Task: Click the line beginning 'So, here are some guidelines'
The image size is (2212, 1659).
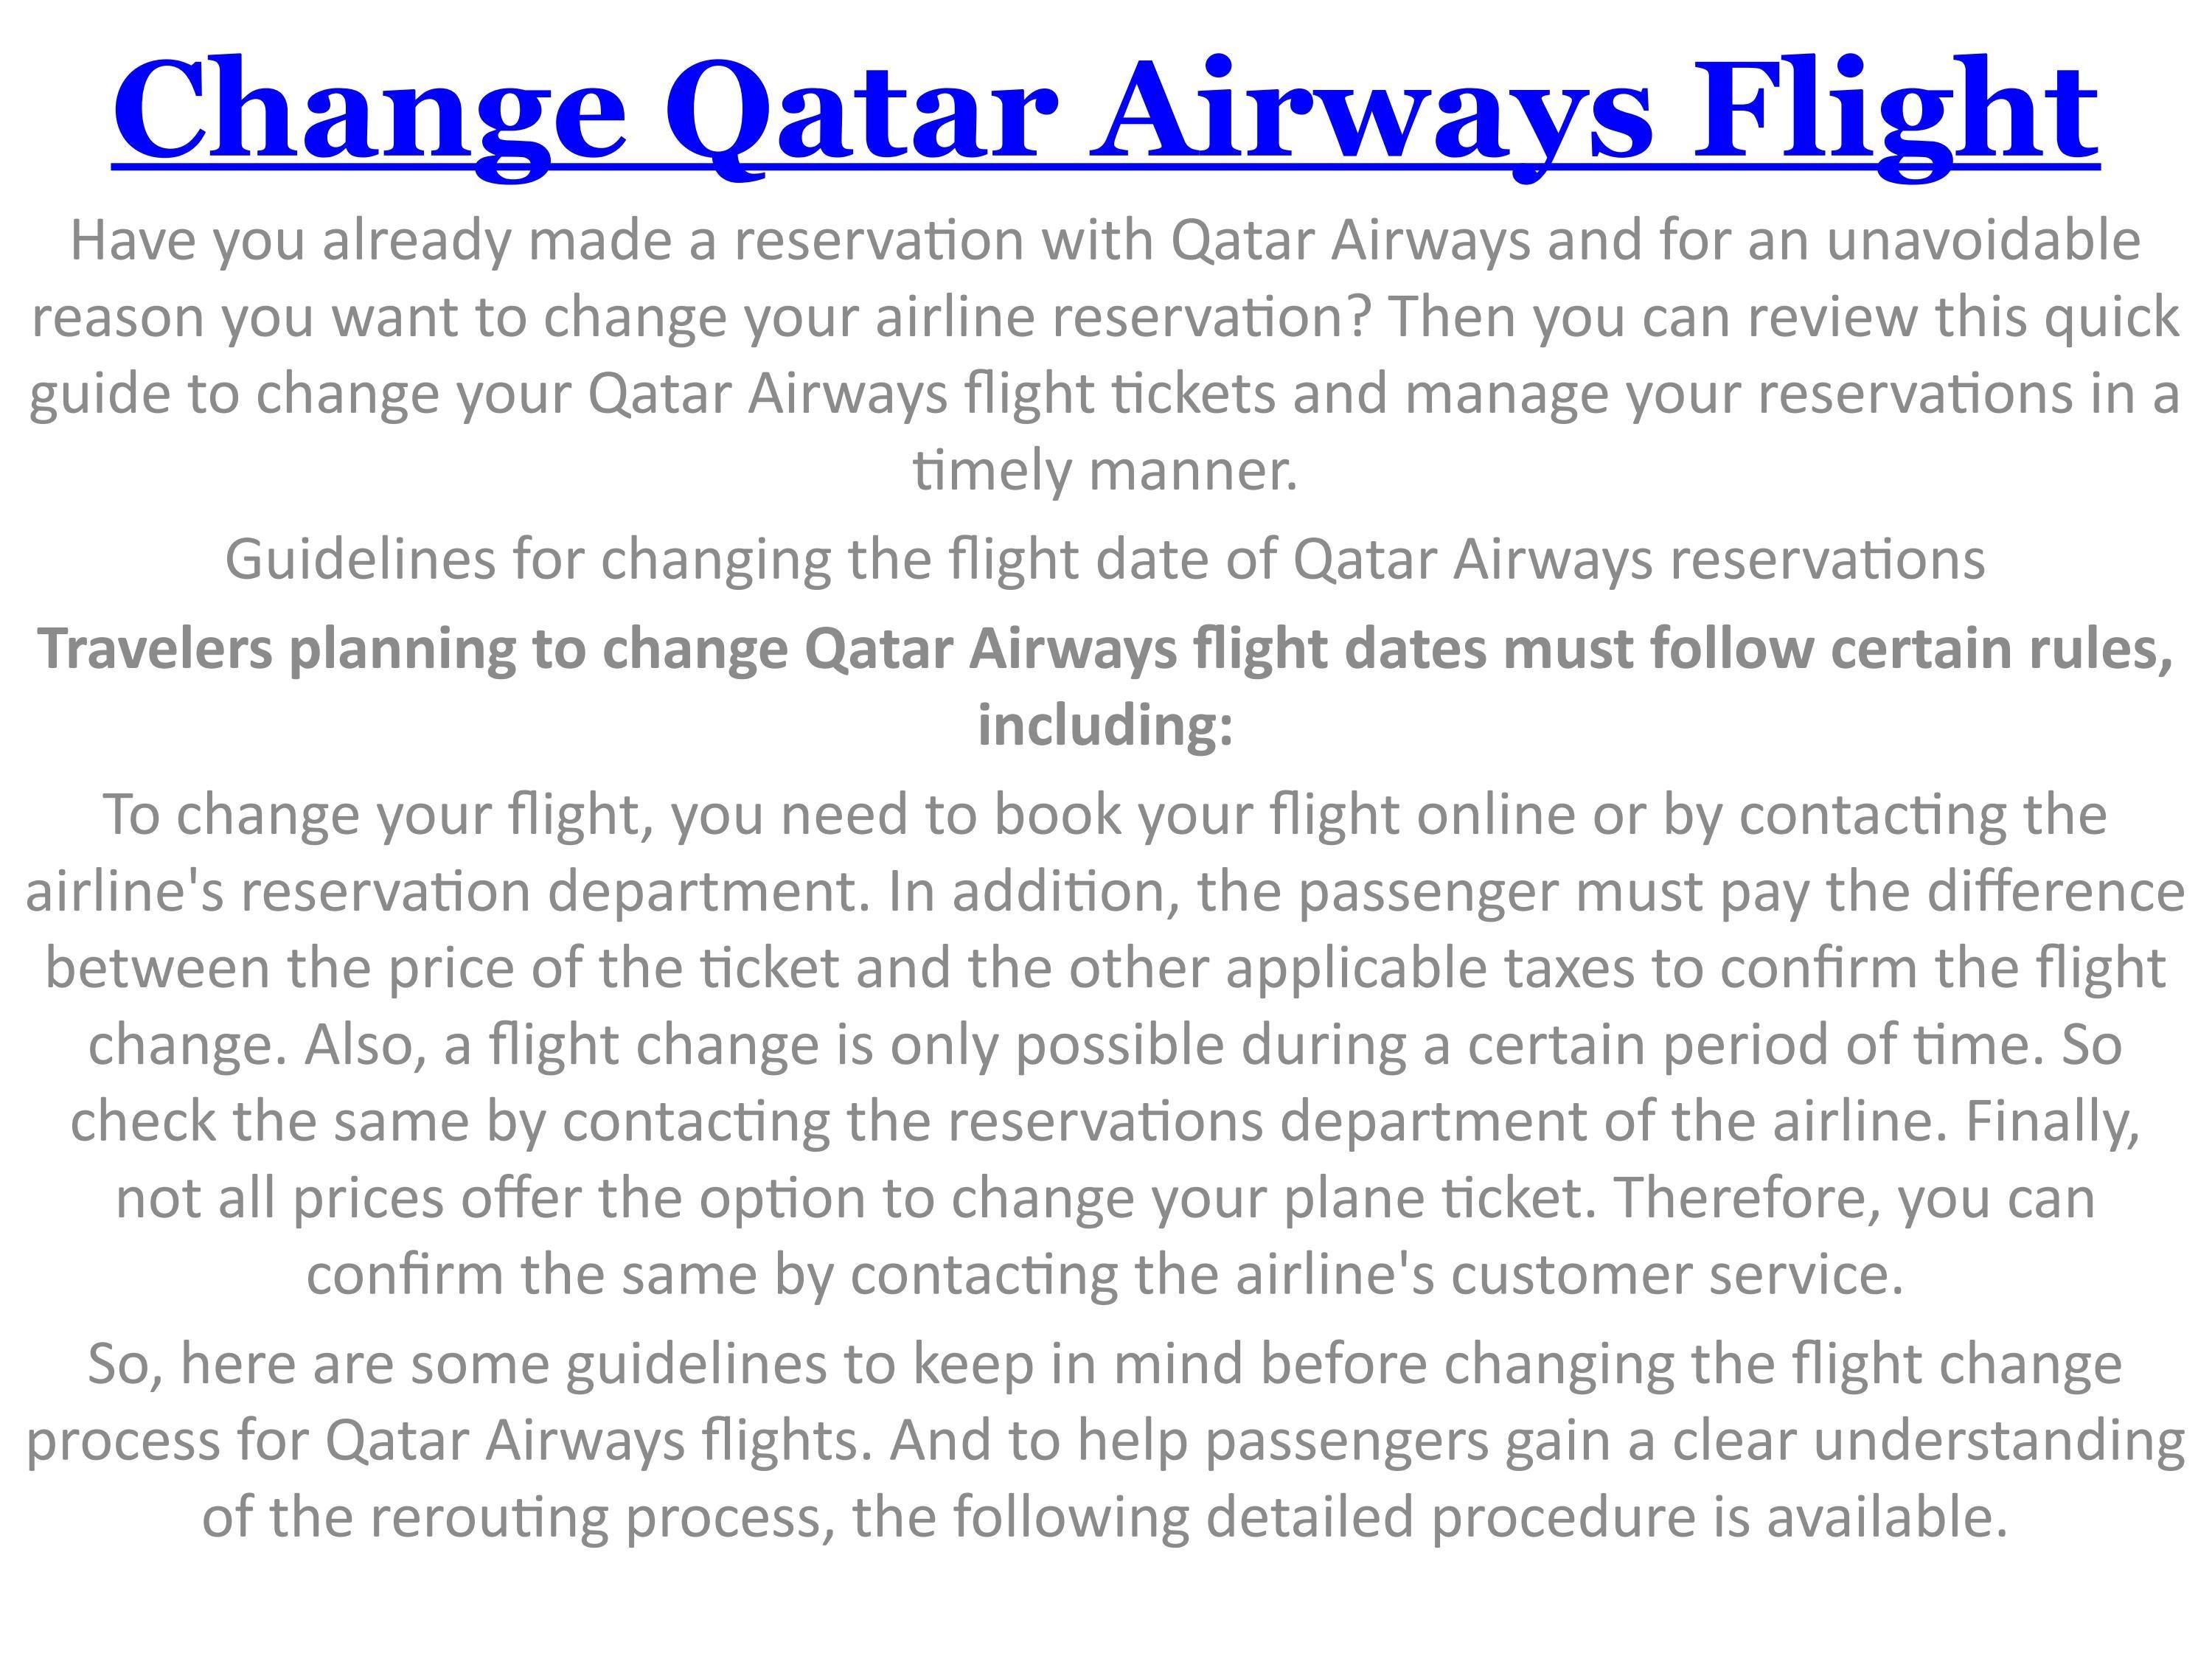Action: pyautogui.click(x=1104, y=1364)
